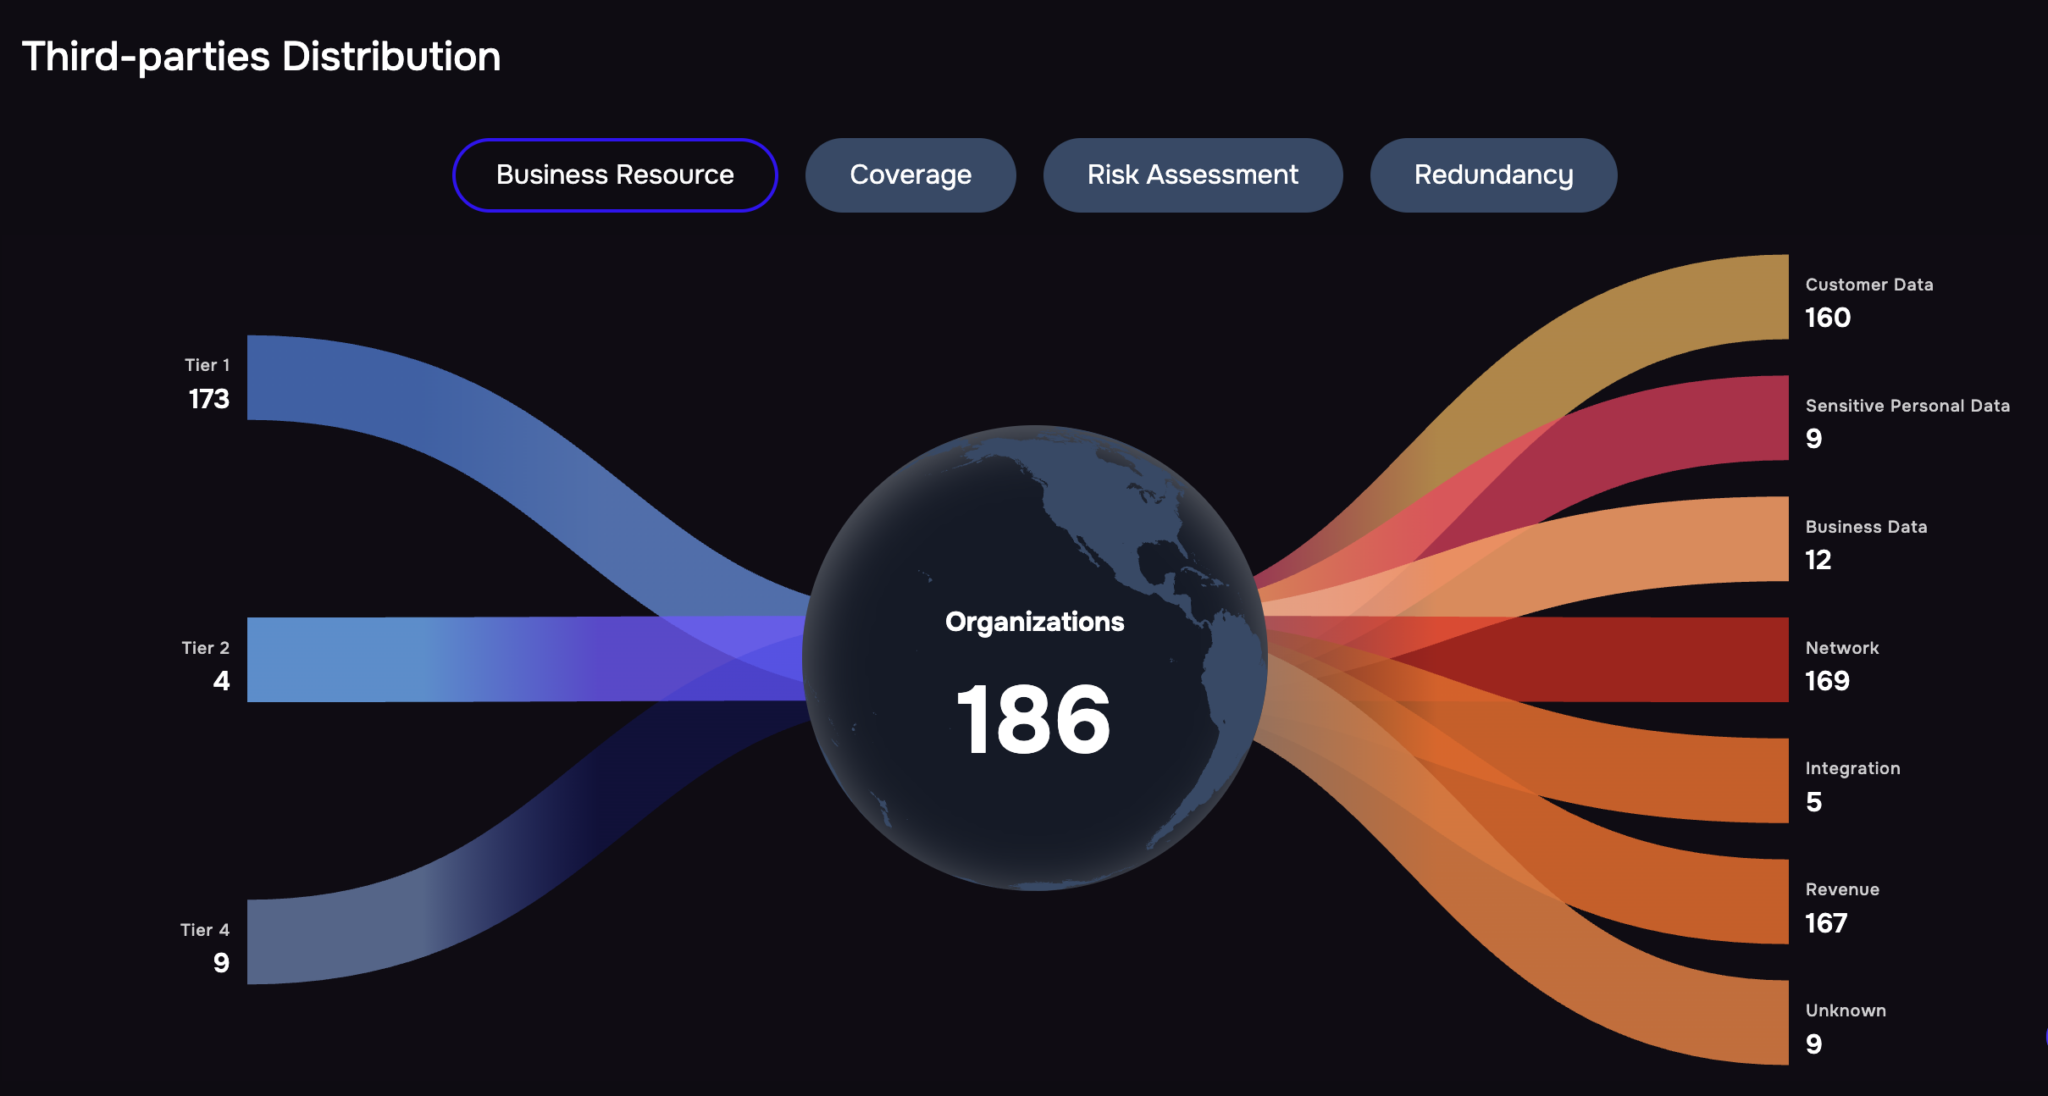The image size is (2048, 1096).
Task: Click the Revenue label text
Action: (x=1842, y=890)
